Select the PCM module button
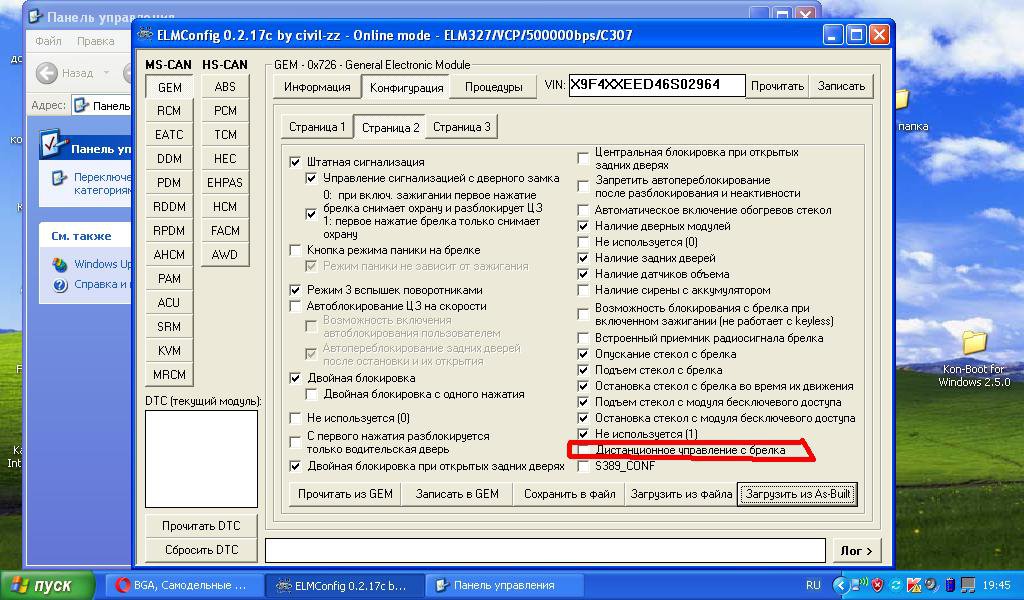Screen dimensions: 1024x600 click(225, 111)
